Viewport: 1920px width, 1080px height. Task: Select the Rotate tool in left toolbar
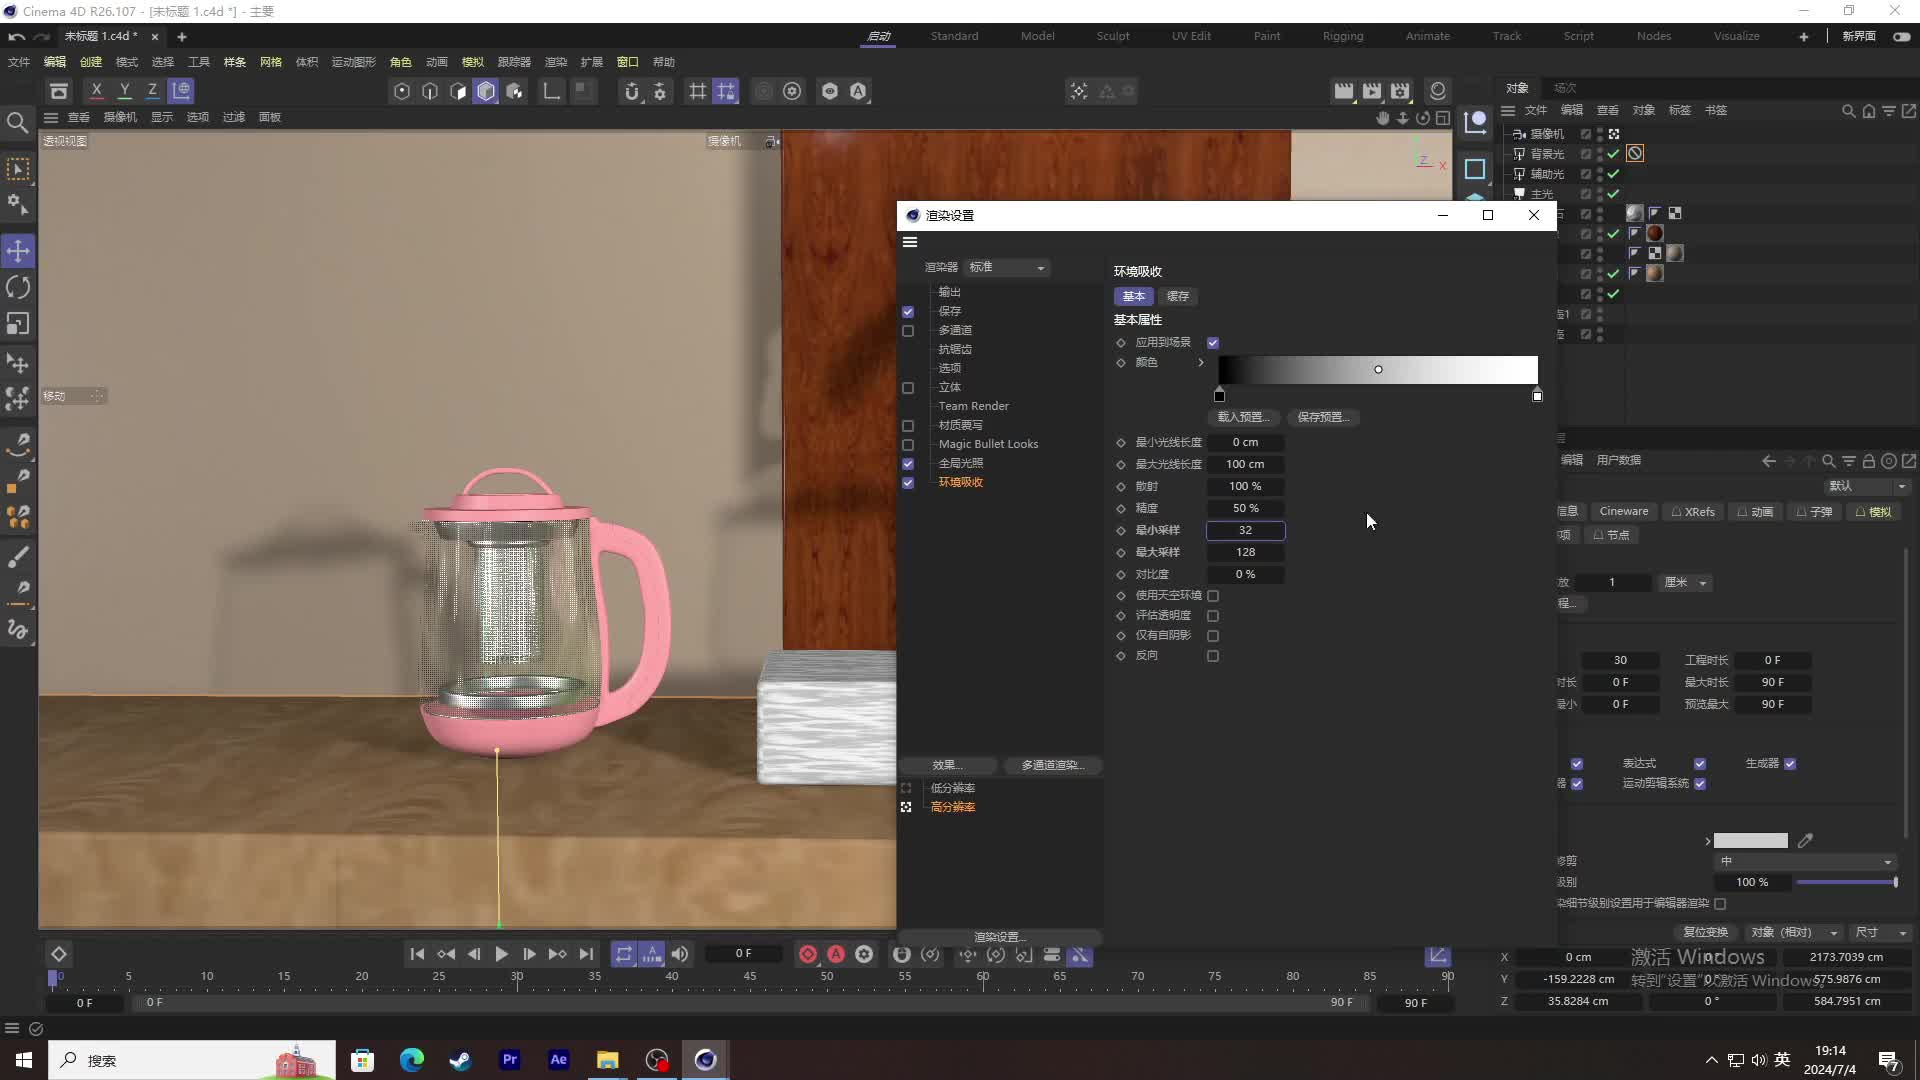click(x=18, y=287)
